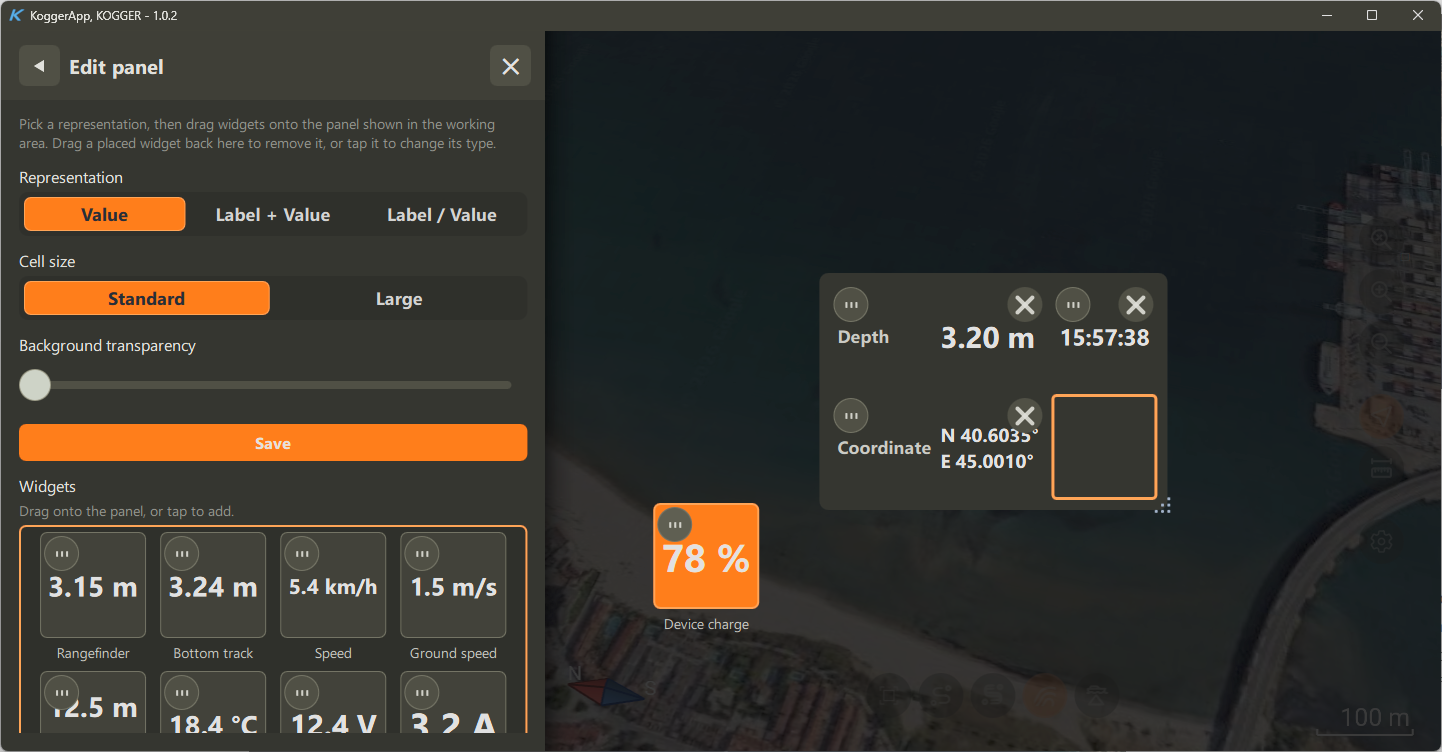Click the Speed widget's drag handle

click(302, 553)
